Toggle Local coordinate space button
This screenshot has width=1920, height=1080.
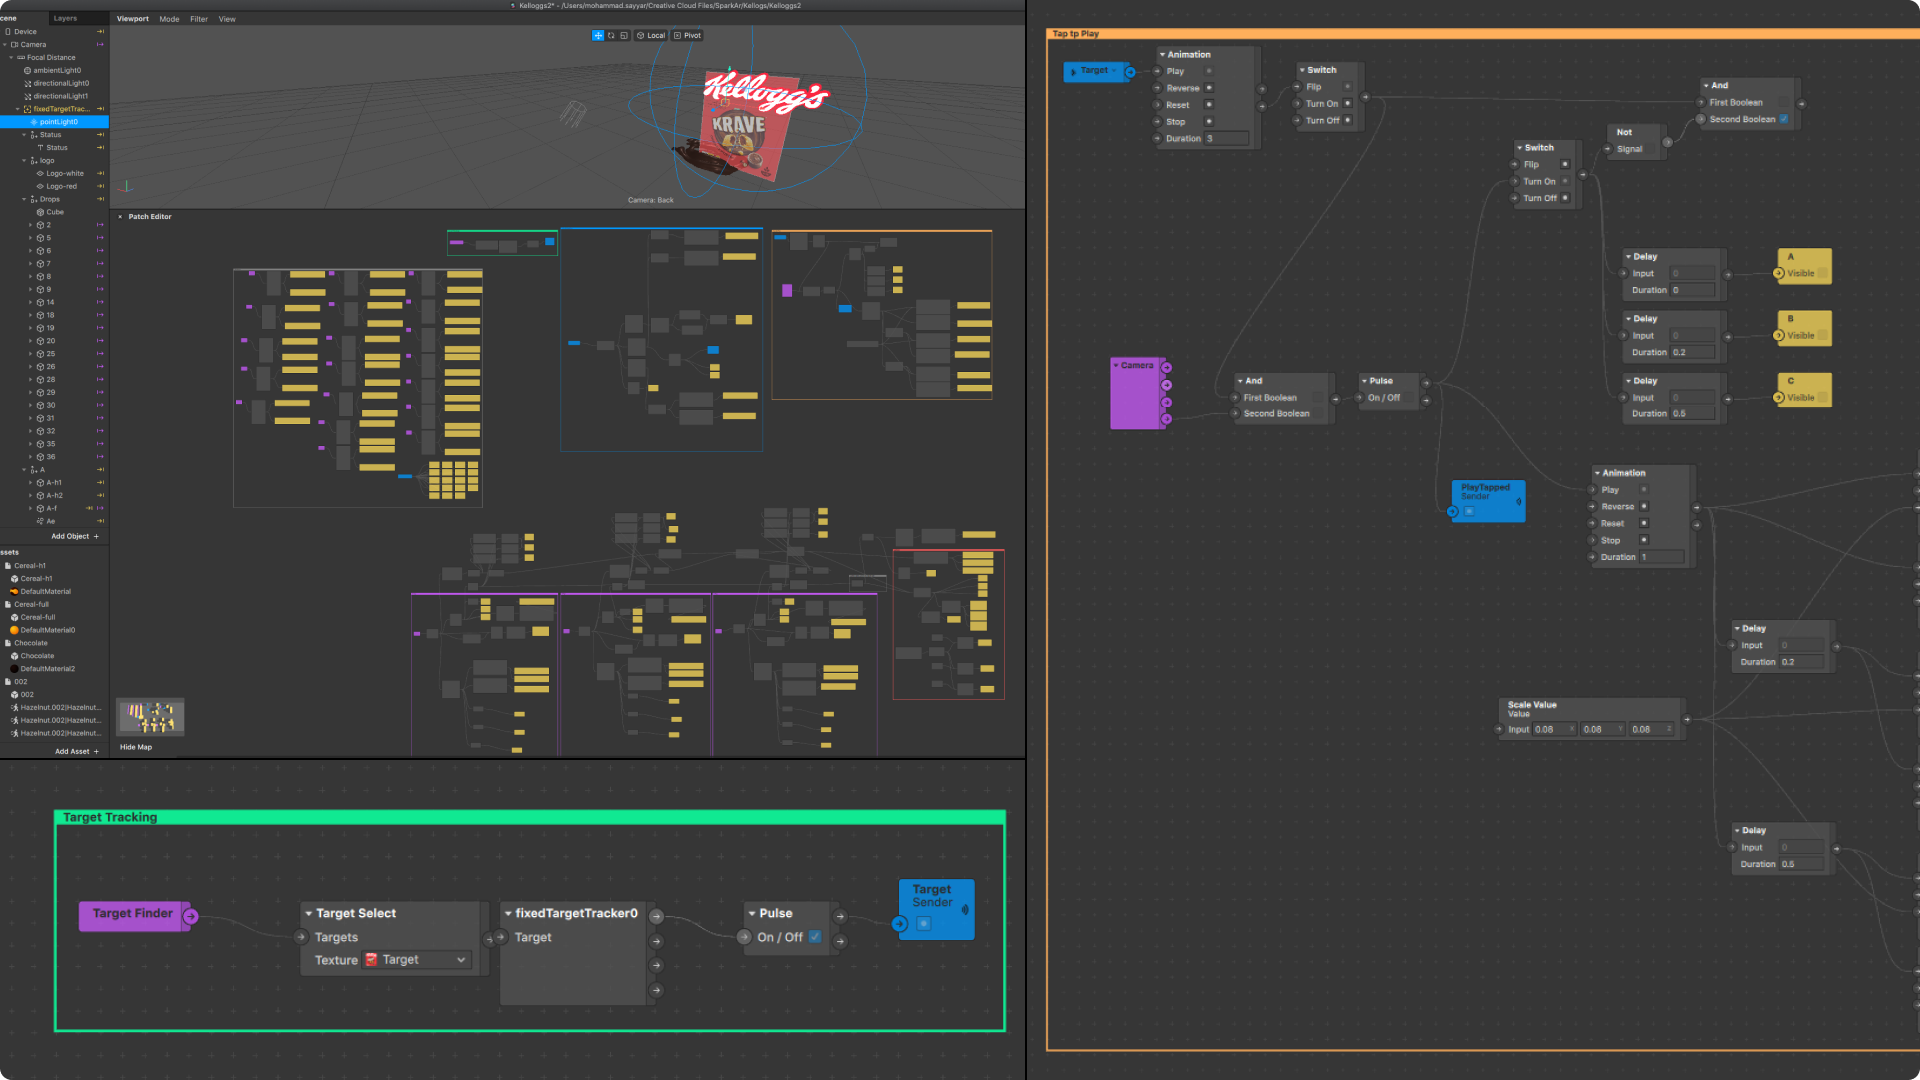point(651,35)
